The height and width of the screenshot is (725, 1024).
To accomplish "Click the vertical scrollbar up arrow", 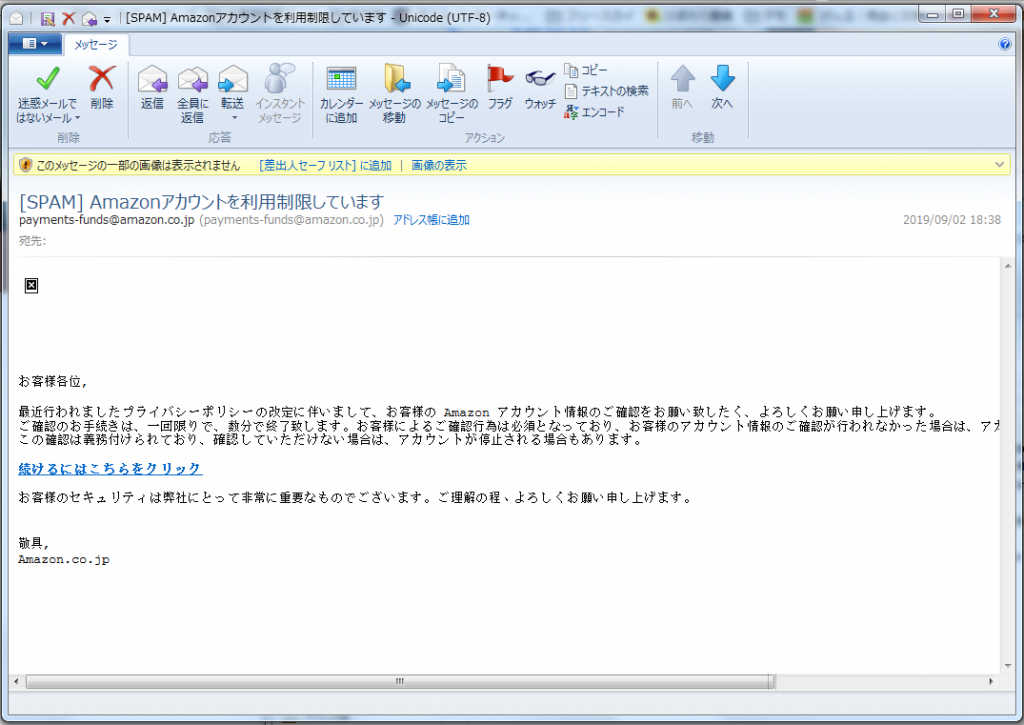I will 1008,266.
